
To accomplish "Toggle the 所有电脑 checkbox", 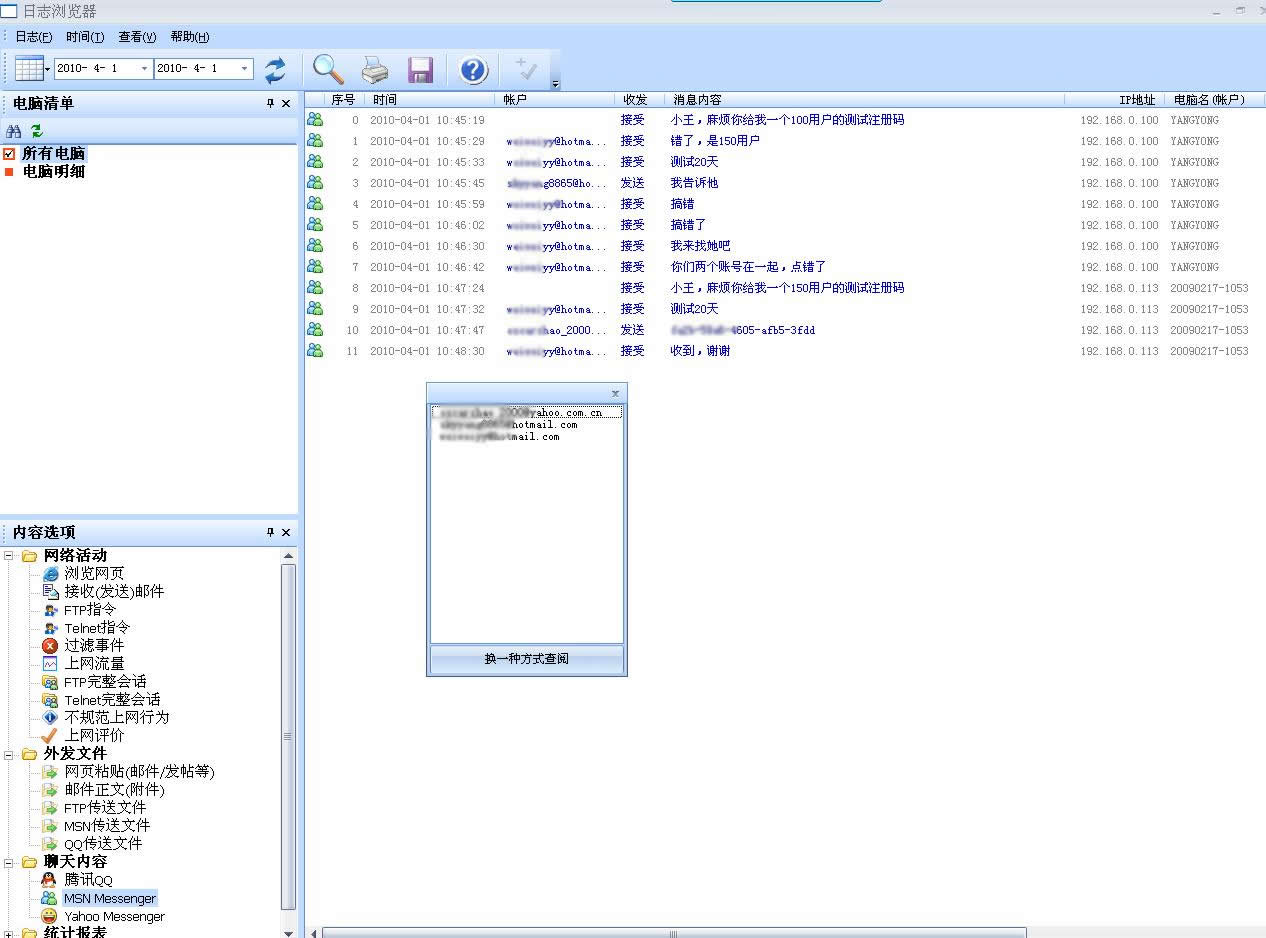I will click(9, 153).
